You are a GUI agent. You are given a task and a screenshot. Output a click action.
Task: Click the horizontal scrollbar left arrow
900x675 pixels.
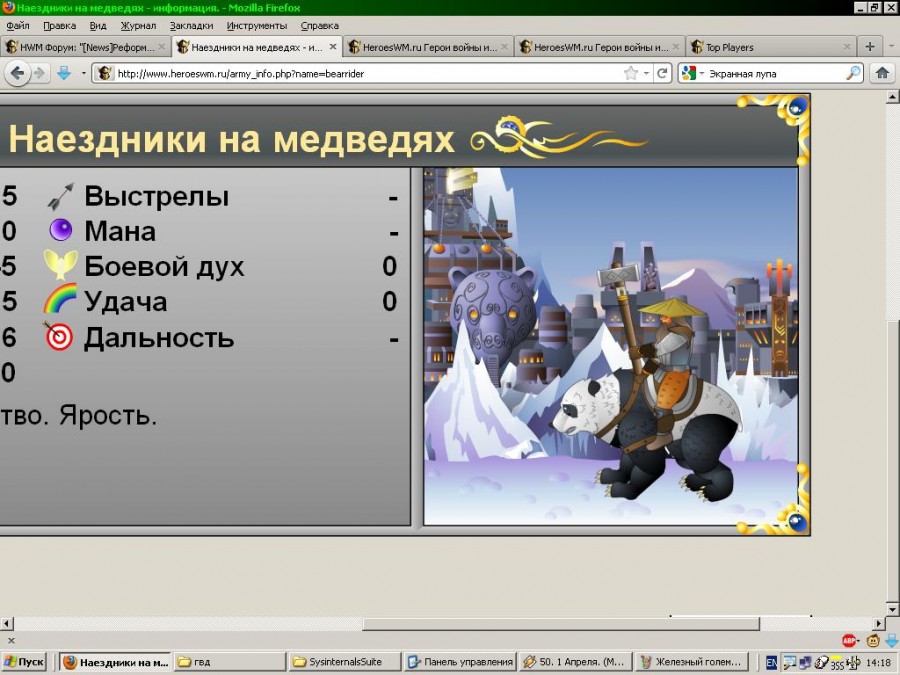click(6, 623)
